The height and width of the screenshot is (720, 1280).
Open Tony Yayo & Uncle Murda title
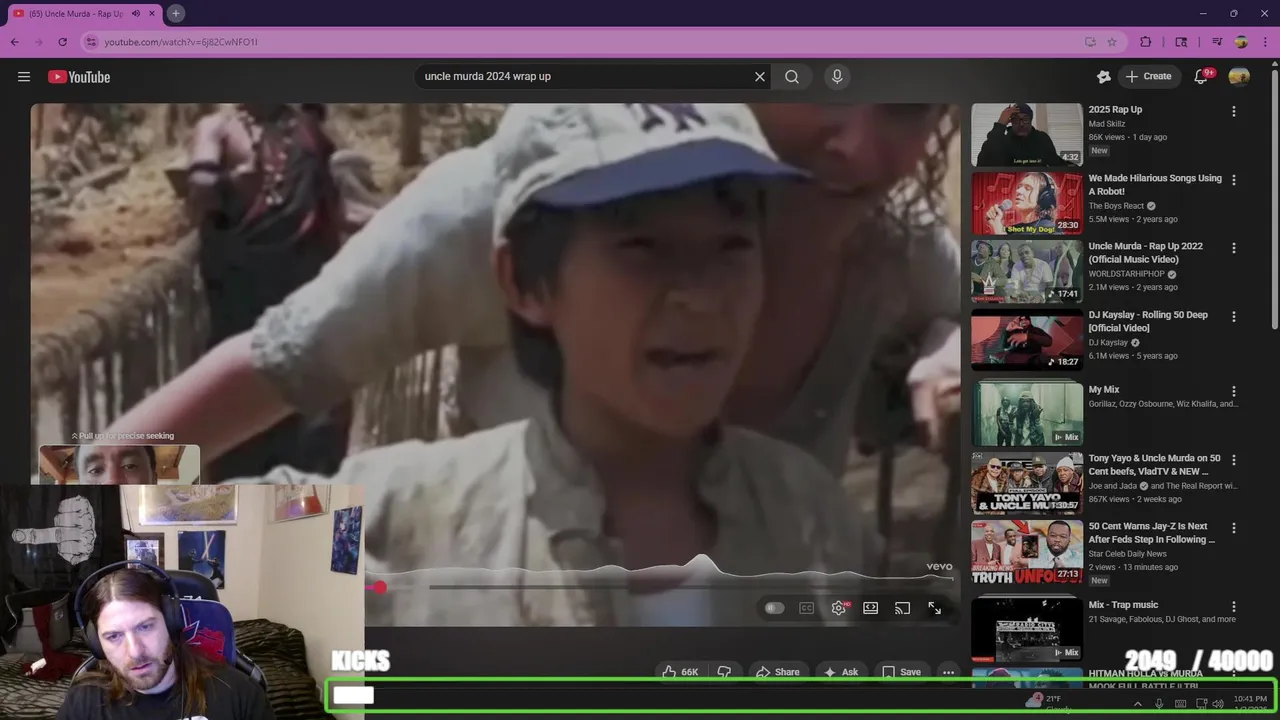click(x=1155, y=465)
